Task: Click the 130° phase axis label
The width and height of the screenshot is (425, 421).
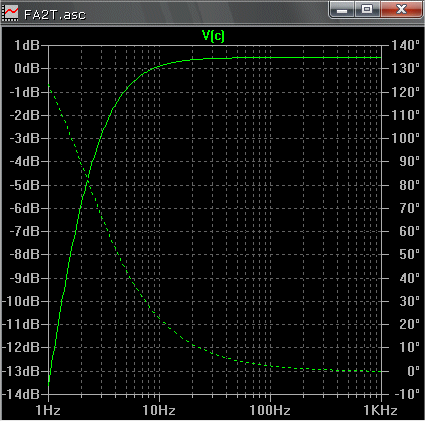Action: tap(406, 68)
